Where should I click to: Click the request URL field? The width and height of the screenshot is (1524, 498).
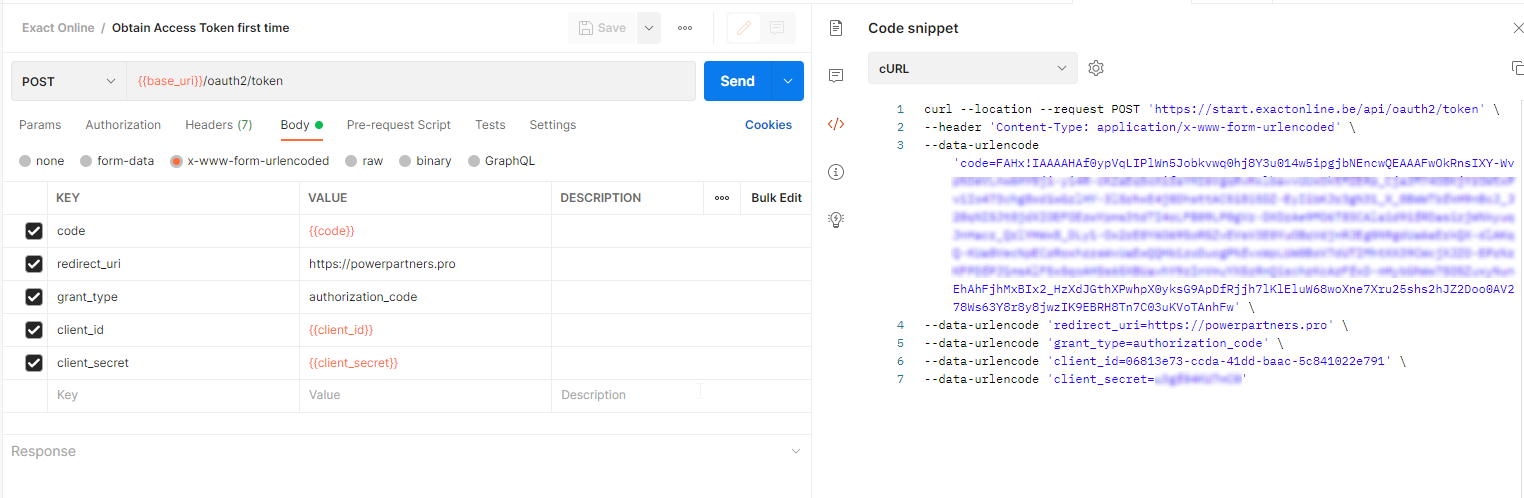(x=411, y=81)
